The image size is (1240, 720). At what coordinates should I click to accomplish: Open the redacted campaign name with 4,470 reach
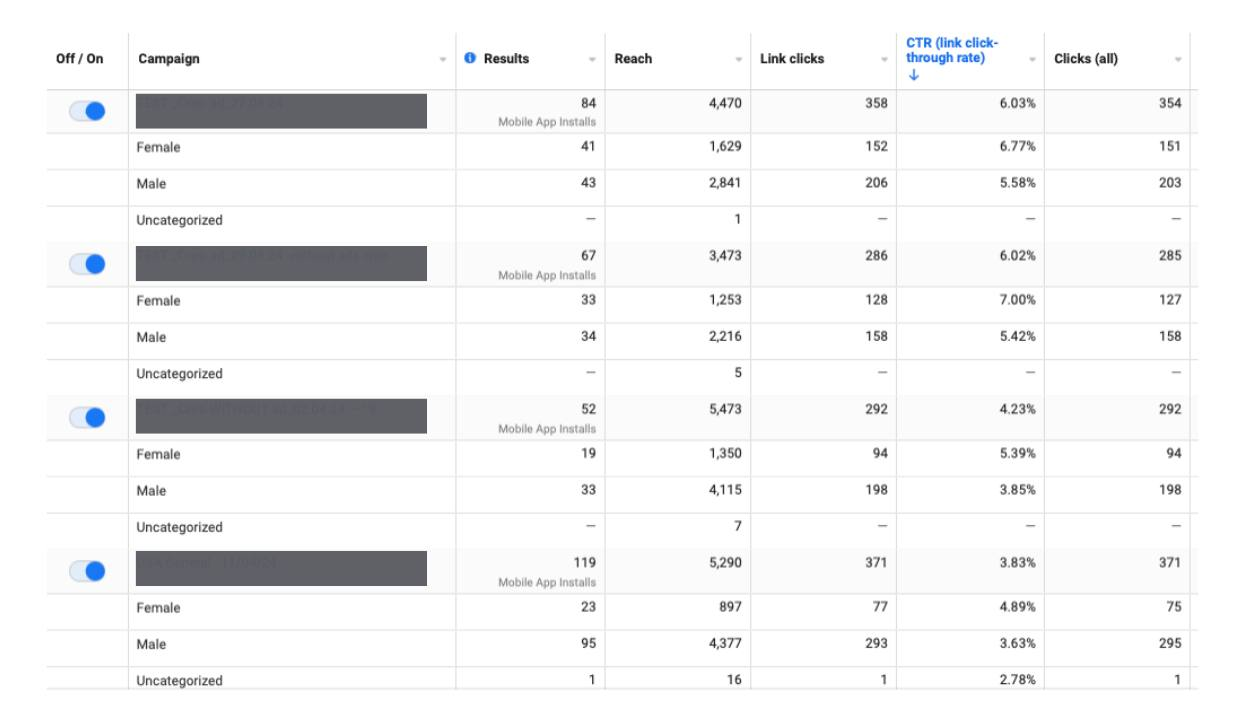pos(281,111)
